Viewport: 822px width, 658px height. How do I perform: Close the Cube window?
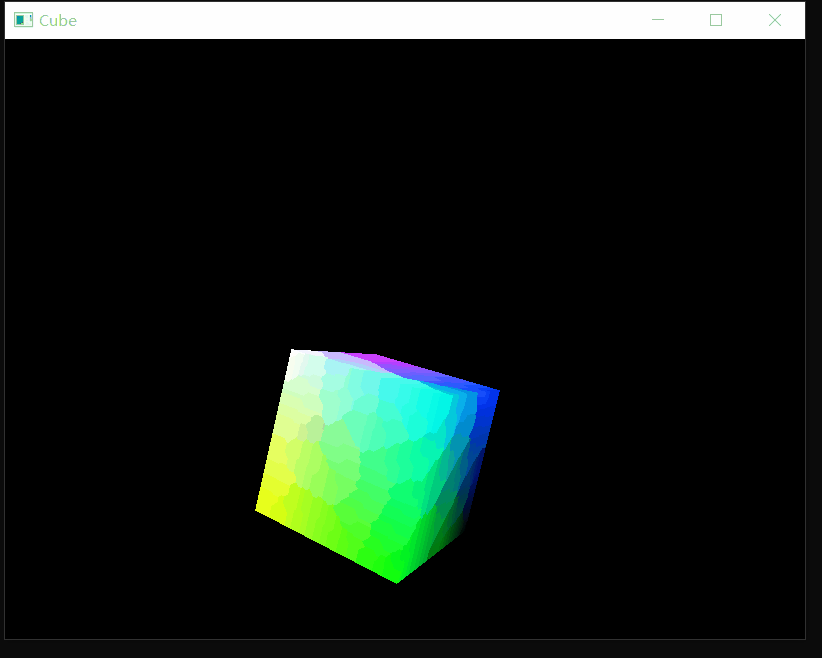point(775,19)
